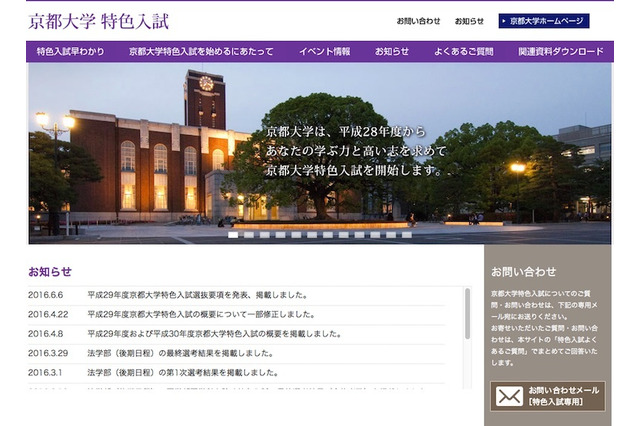Open news 平成29年度および平成30年度 概要を掲載
The image size is (640, 426).
pos(215,334)
